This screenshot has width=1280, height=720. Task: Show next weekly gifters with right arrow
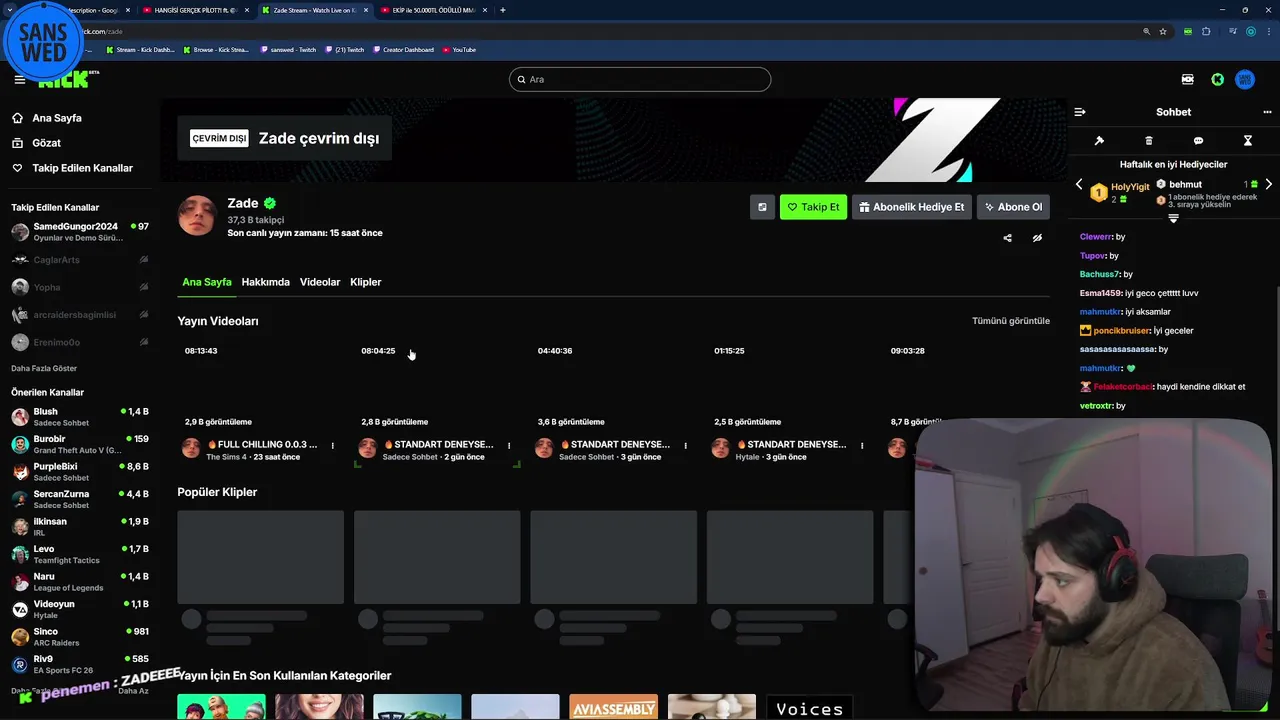[1268, 185]
